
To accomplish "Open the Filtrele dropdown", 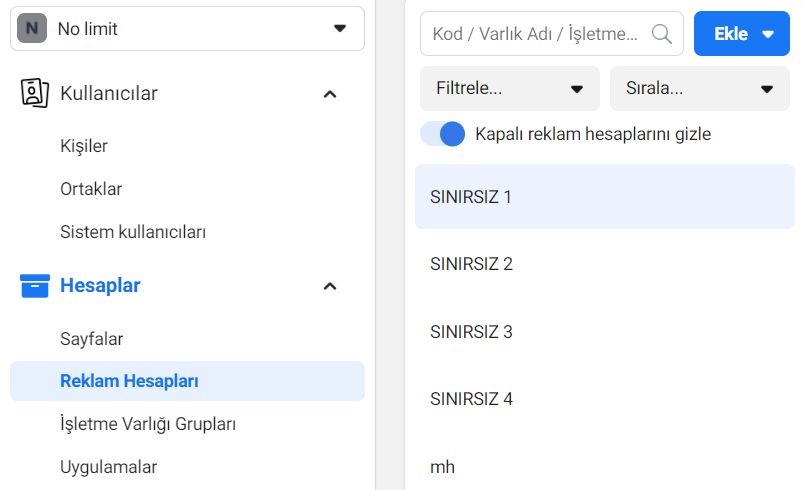I will coord(510,88).
